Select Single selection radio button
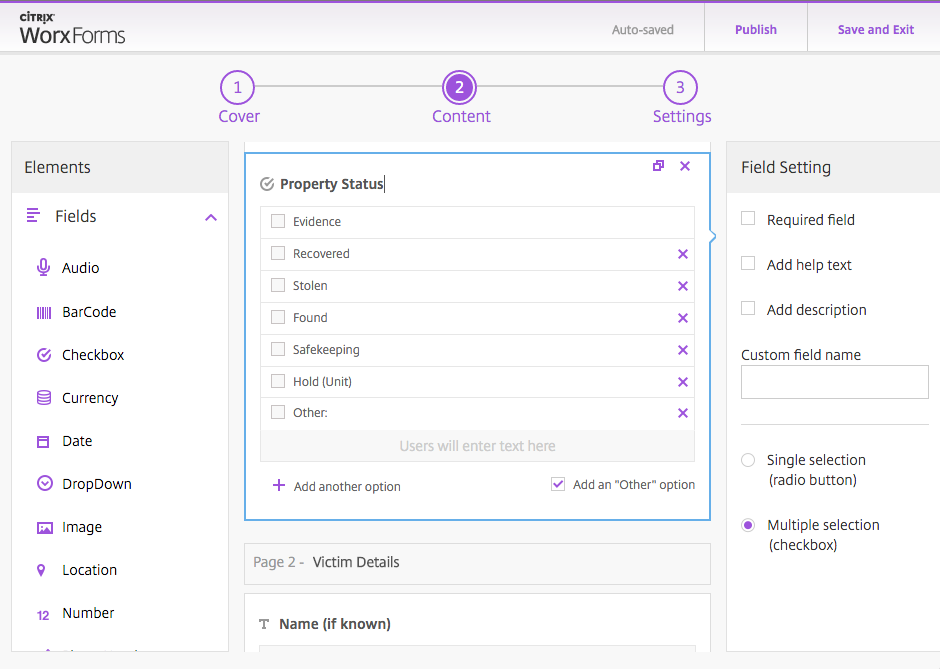 748,460
